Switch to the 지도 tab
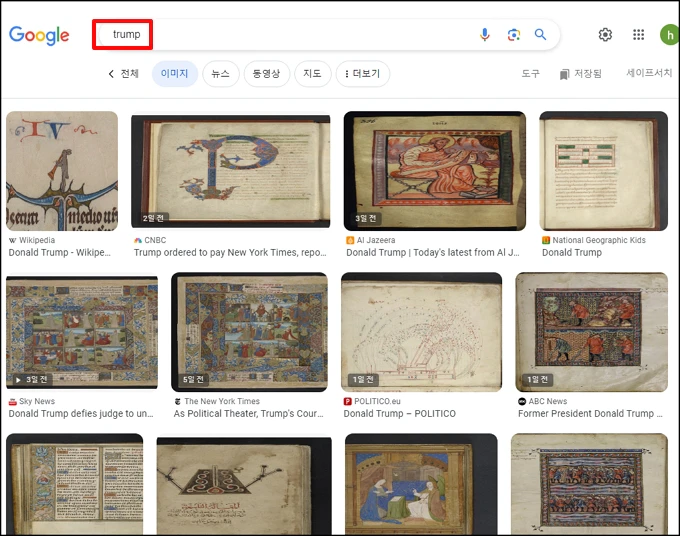This screenshot has width=680, height=536. click(312, 74)
